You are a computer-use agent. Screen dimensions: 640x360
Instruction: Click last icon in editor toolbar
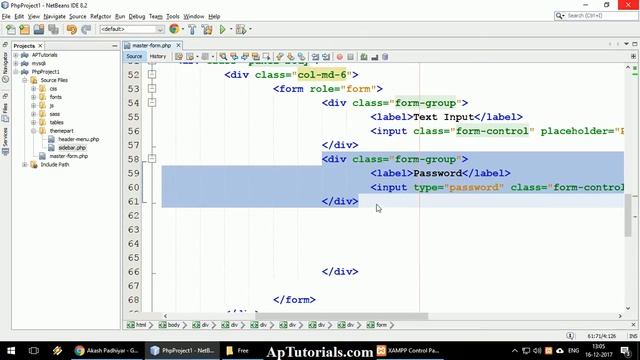point(385,57)
